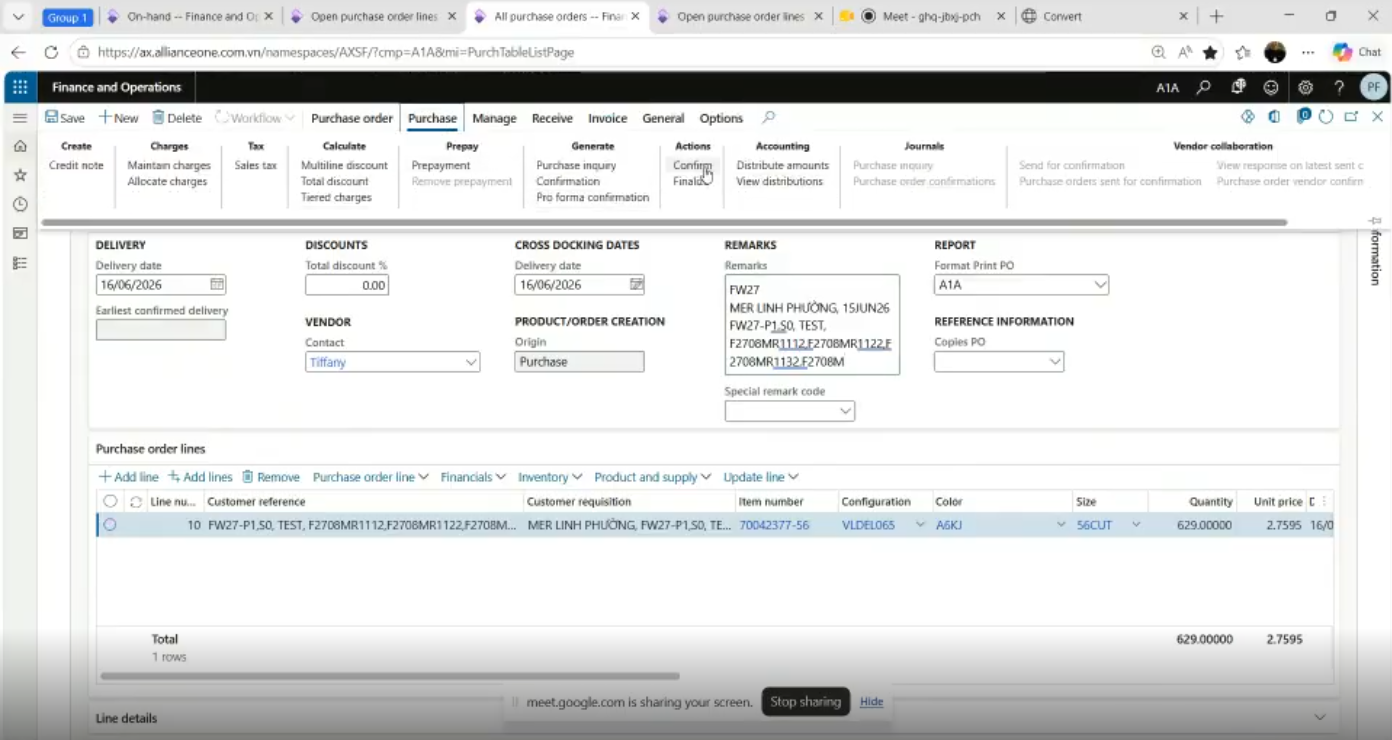Click the Open in Office icon
The width and height of the screenshot is (1392, 740).
tap(1274, 117)
